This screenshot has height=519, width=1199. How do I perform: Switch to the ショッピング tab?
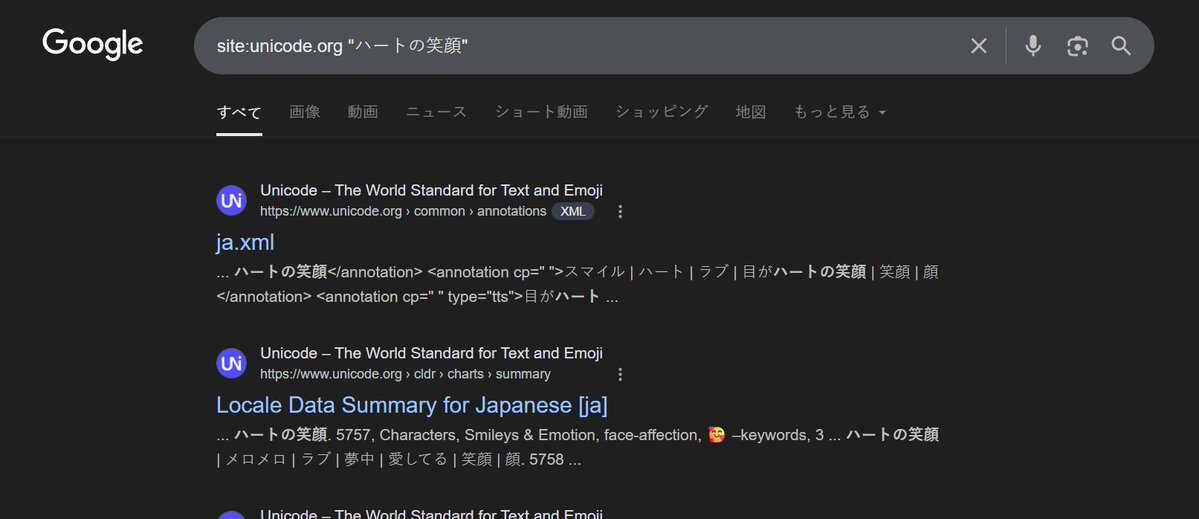pyautogui.click(x=661, y=112)
